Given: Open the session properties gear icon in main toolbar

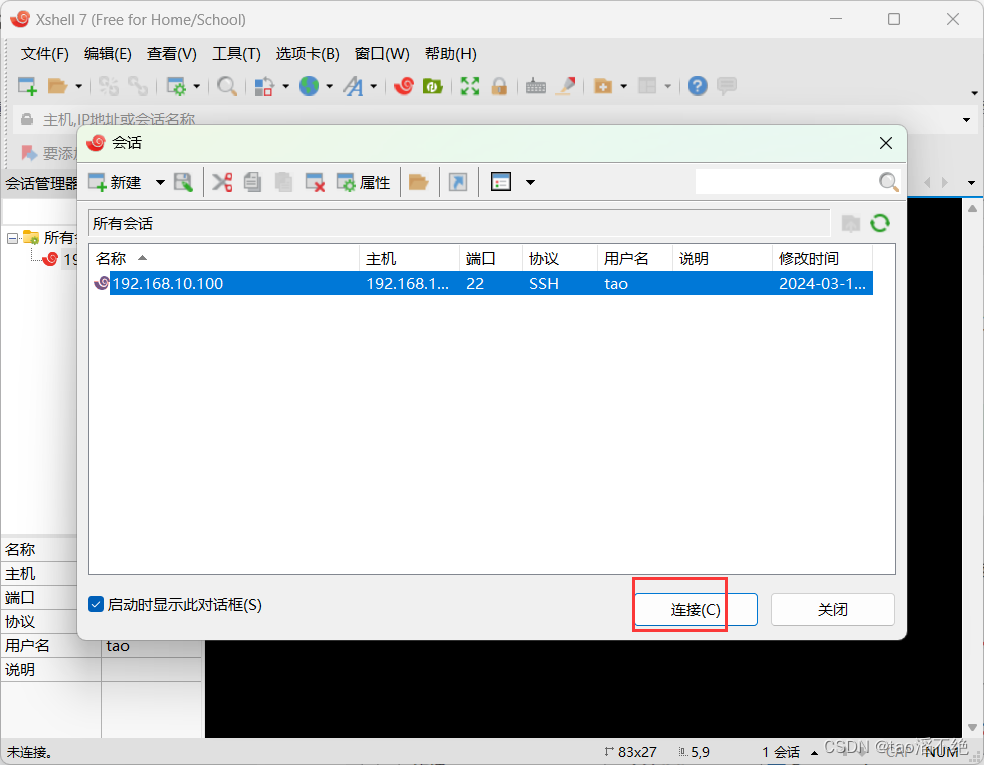Looking at the screenshot, I should point(176,86).
